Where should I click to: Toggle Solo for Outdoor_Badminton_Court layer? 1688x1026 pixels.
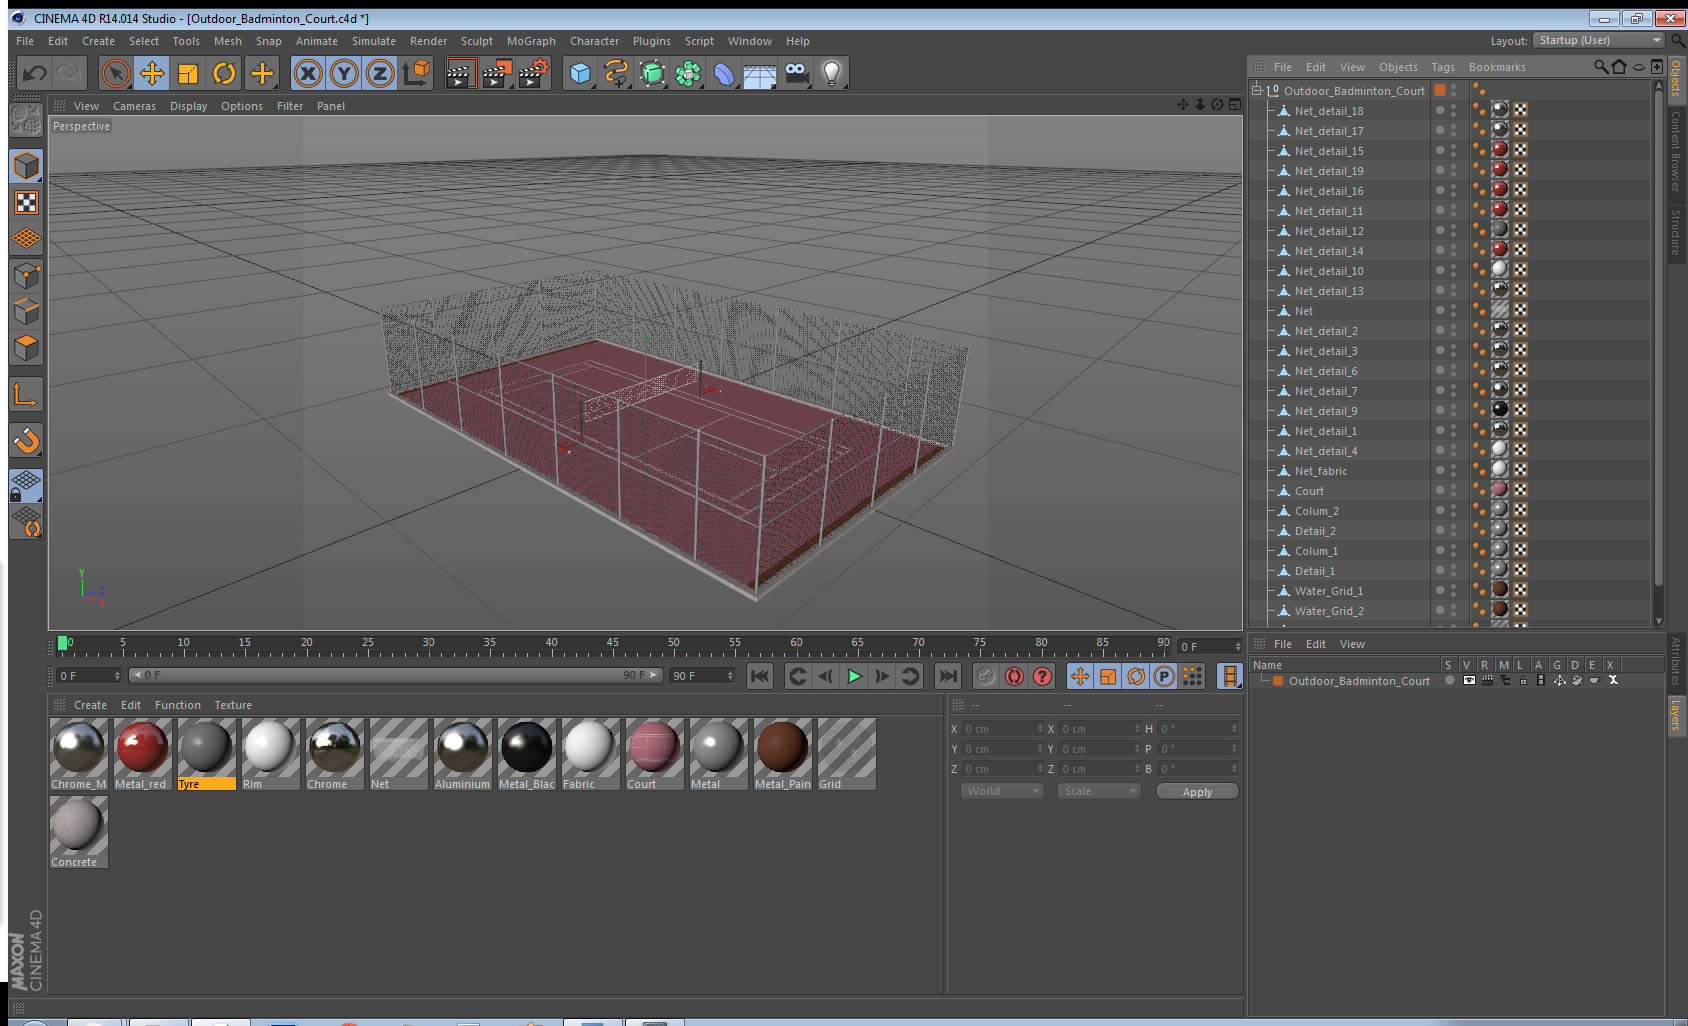(x=1448, y=681)
